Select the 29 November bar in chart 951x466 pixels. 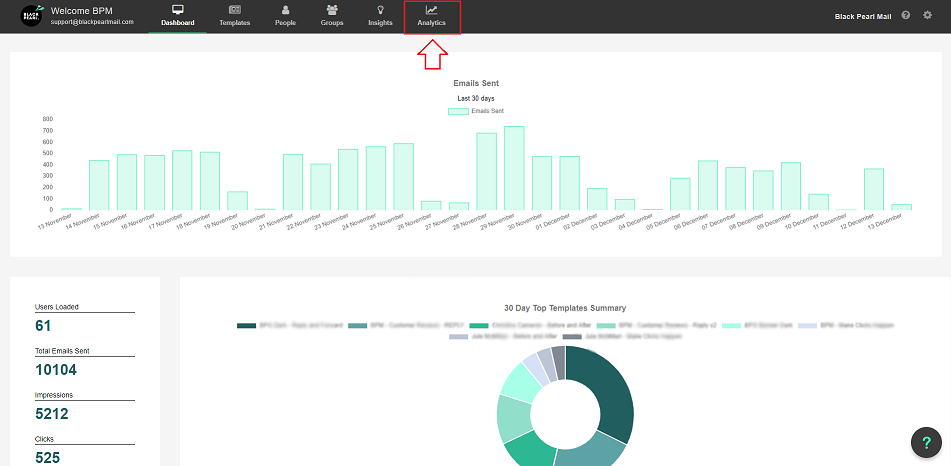pos(514,168)
